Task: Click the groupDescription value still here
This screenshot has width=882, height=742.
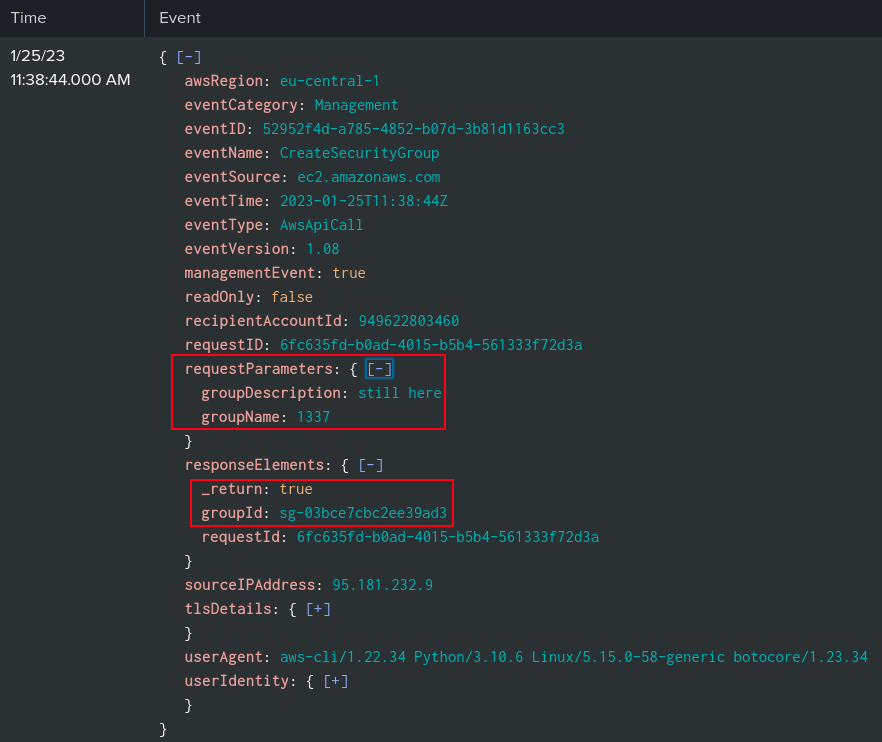Action: pyautogui.click(x=399, y=393)
